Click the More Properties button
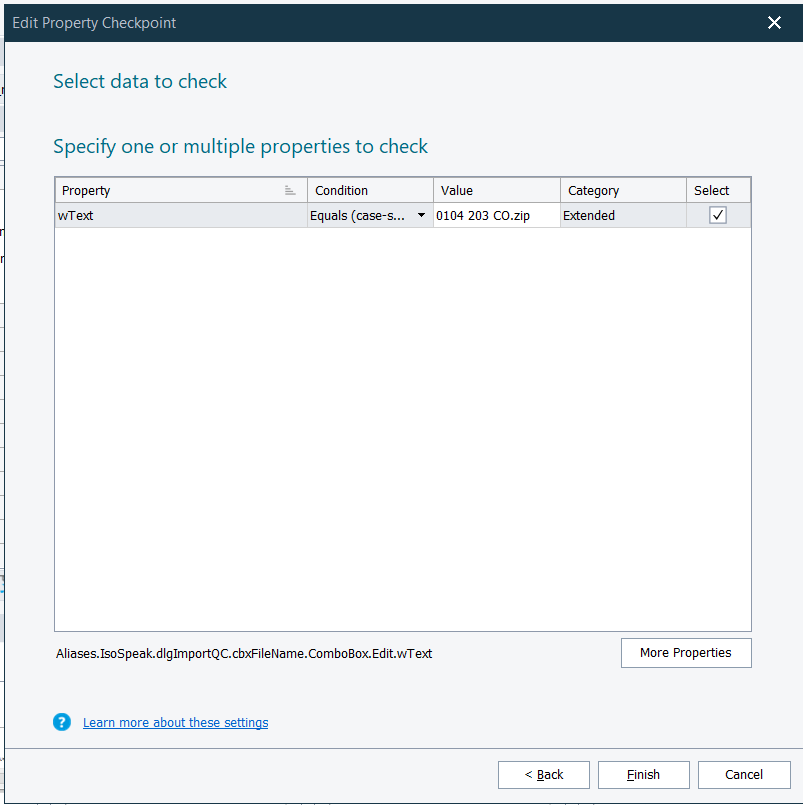Image resolution: width=803 pixels, height=805 pixels. [x=686, y=653]
